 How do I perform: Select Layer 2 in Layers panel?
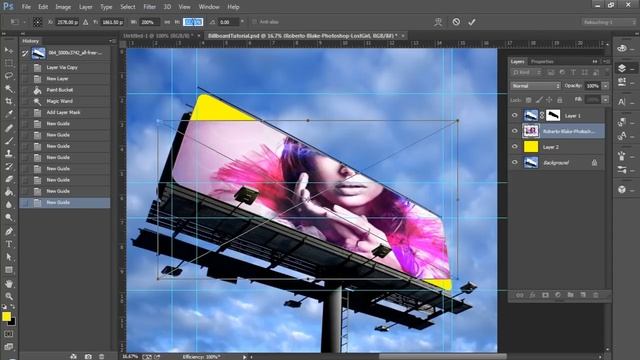pyautogui.click(x=557, y=147)
